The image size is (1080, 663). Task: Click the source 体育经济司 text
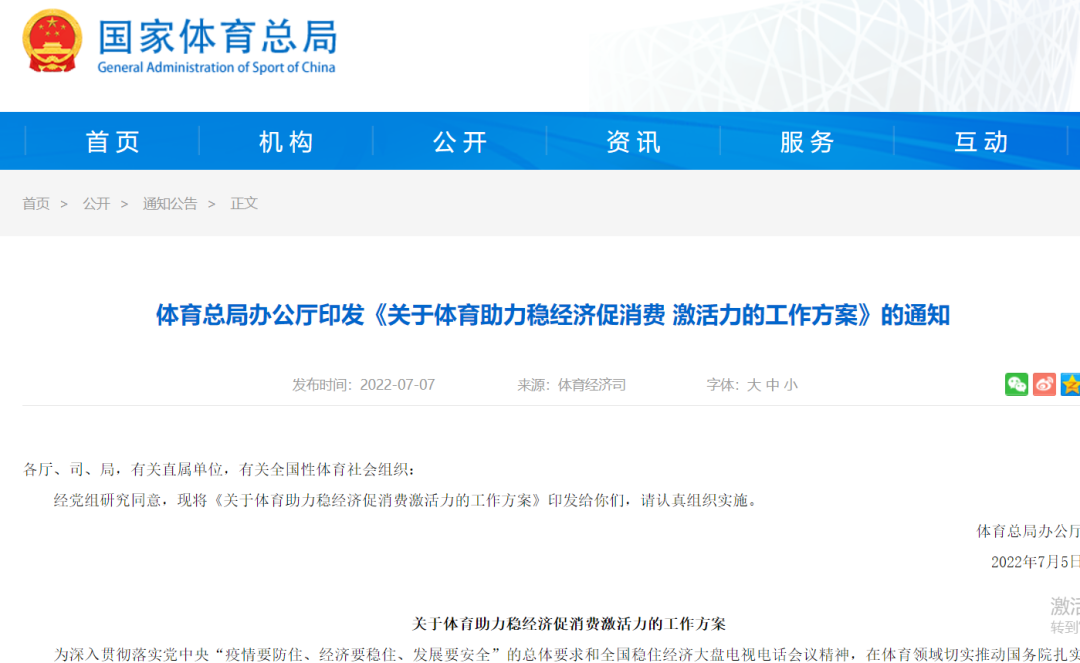(591, 385)
